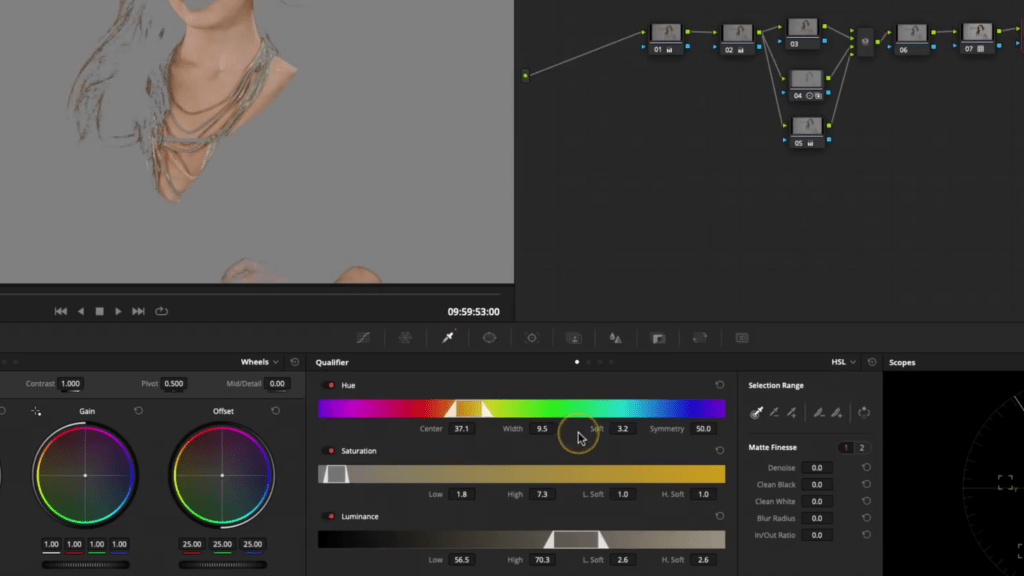Image resolution: width=1024 pixels, height=576 pixels.
Task: Disable the Saturation qualifier toggle
Action: click(330, 451)
